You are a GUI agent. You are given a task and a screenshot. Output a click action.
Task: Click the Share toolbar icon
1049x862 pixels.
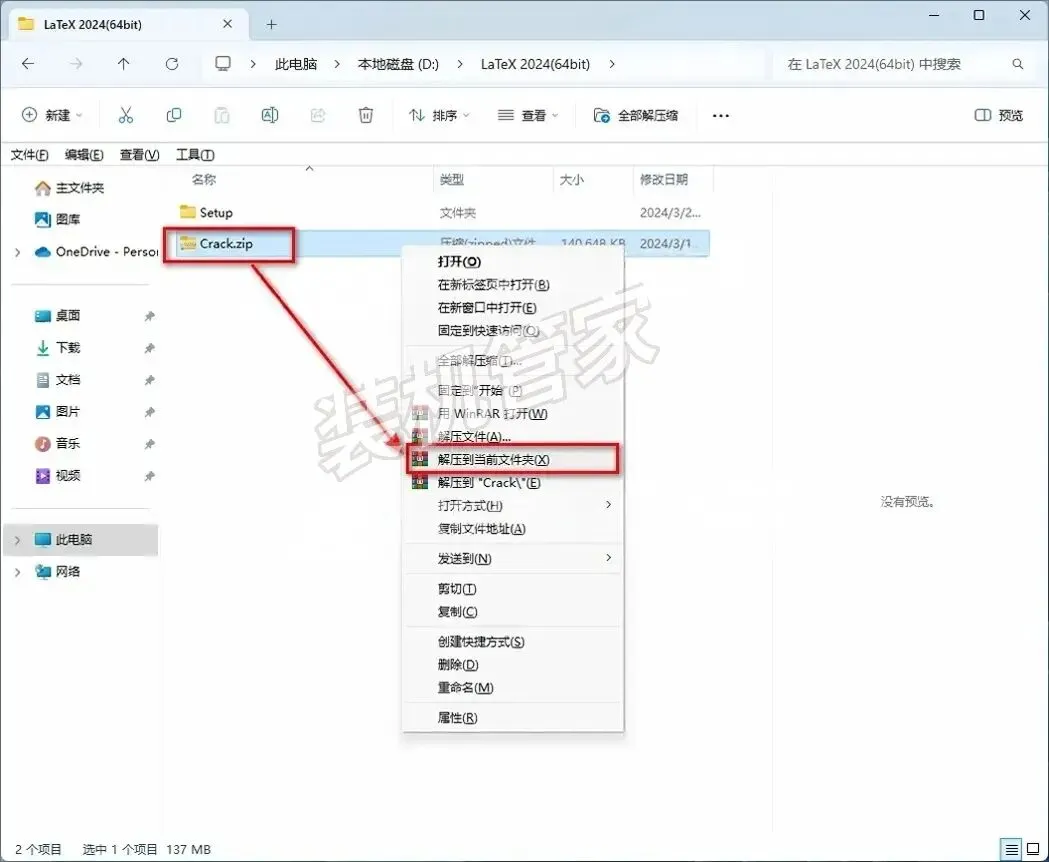coord(318,115)
